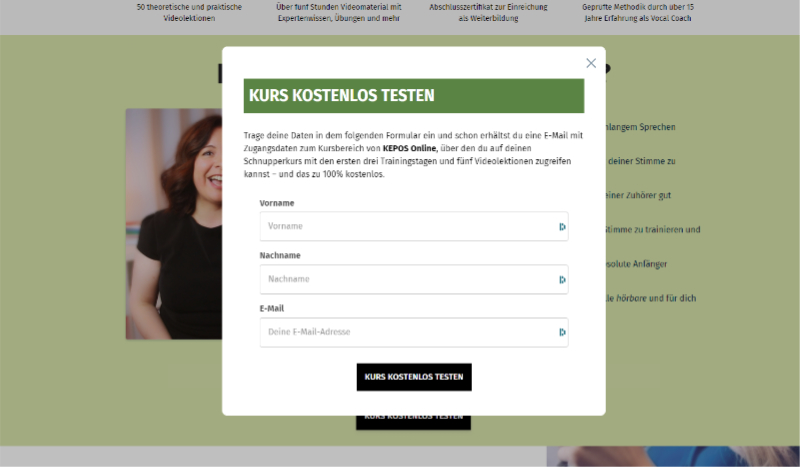Focus the Vorname text input

click(405, 227)
